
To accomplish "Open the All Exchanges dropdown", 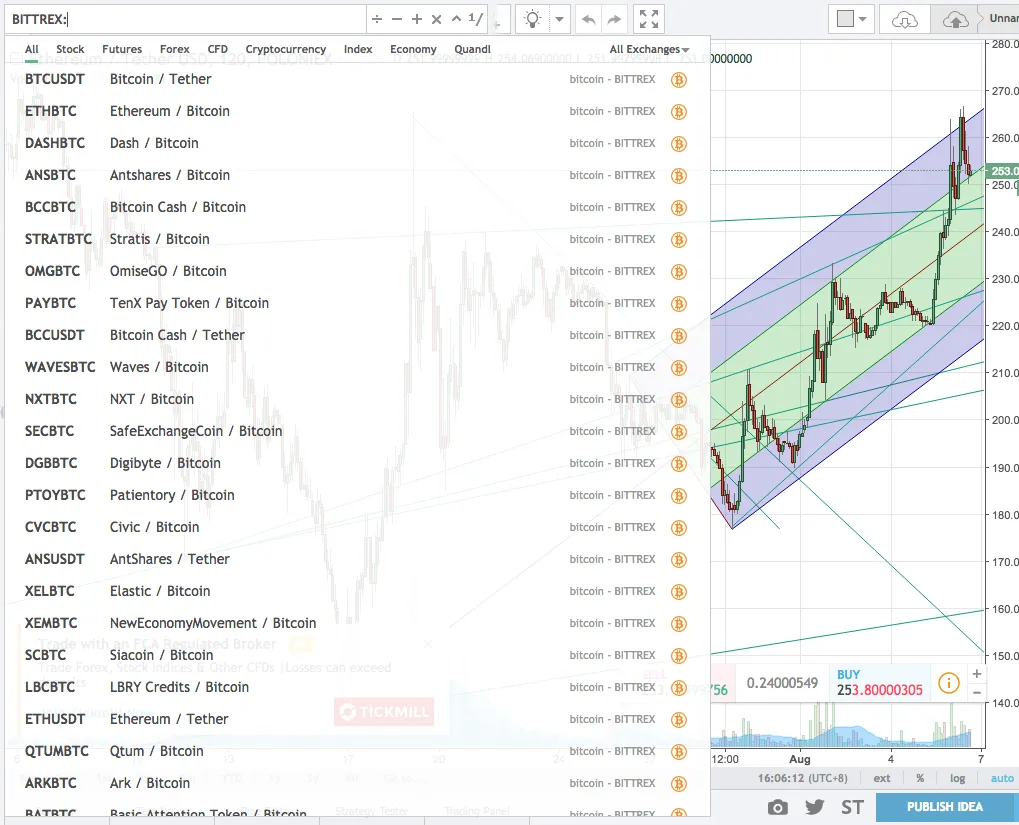I will [649, 49].
